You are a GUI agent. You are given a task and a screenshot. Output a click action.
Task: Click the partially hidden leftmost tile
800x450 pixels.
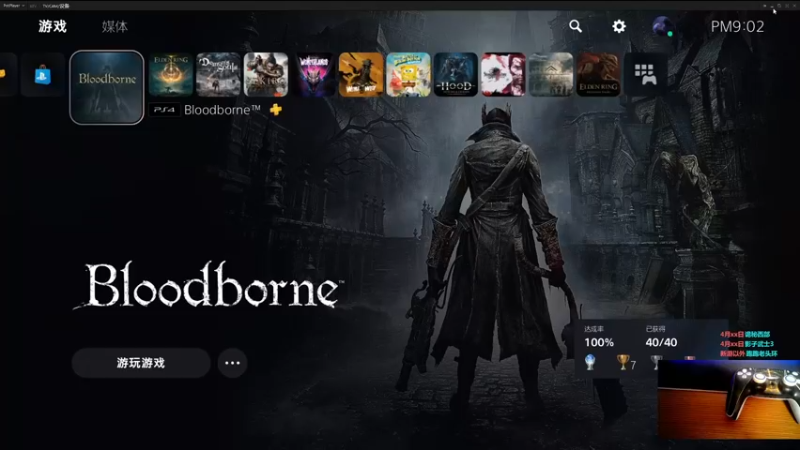click(8, 74)
